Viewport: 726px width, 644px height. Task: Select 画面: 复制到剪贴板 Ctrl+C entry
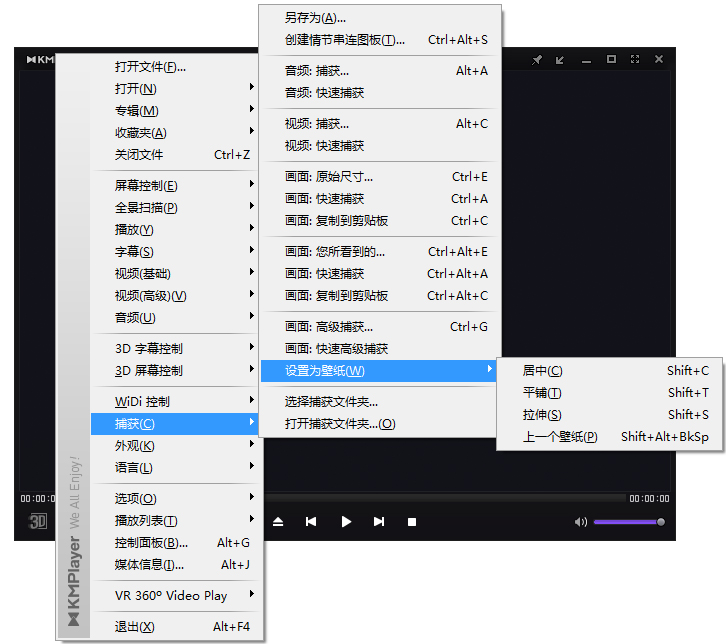pyautogui.click(x=380, y=221)
